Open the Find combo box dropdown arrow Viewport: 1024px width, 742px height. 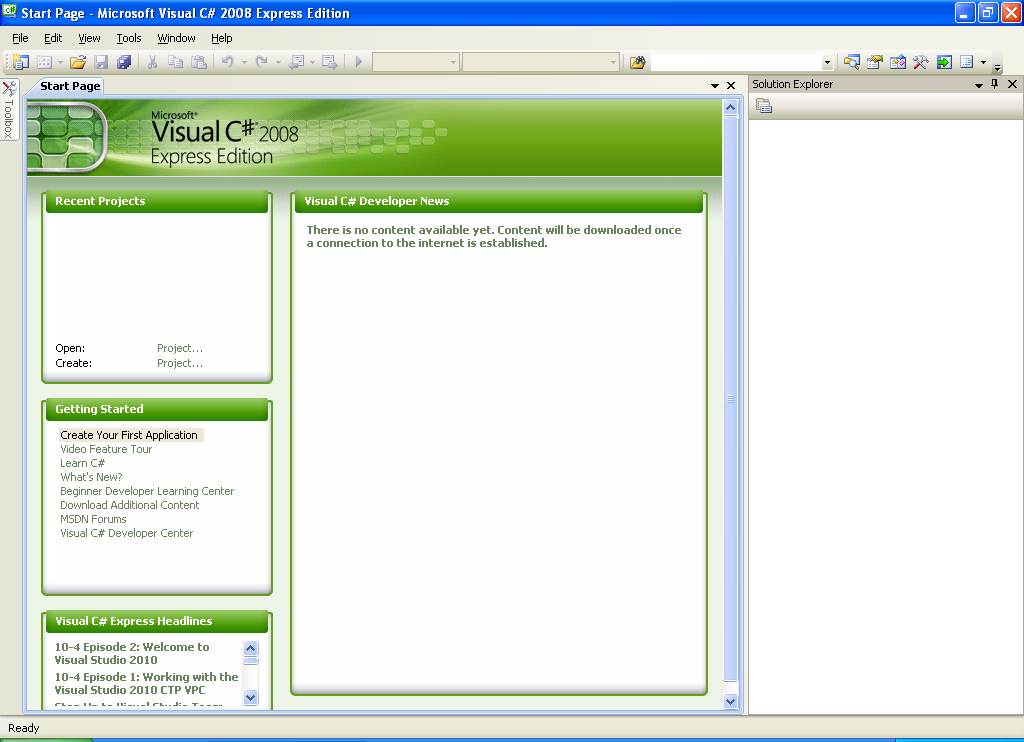[x=827, y=63]
